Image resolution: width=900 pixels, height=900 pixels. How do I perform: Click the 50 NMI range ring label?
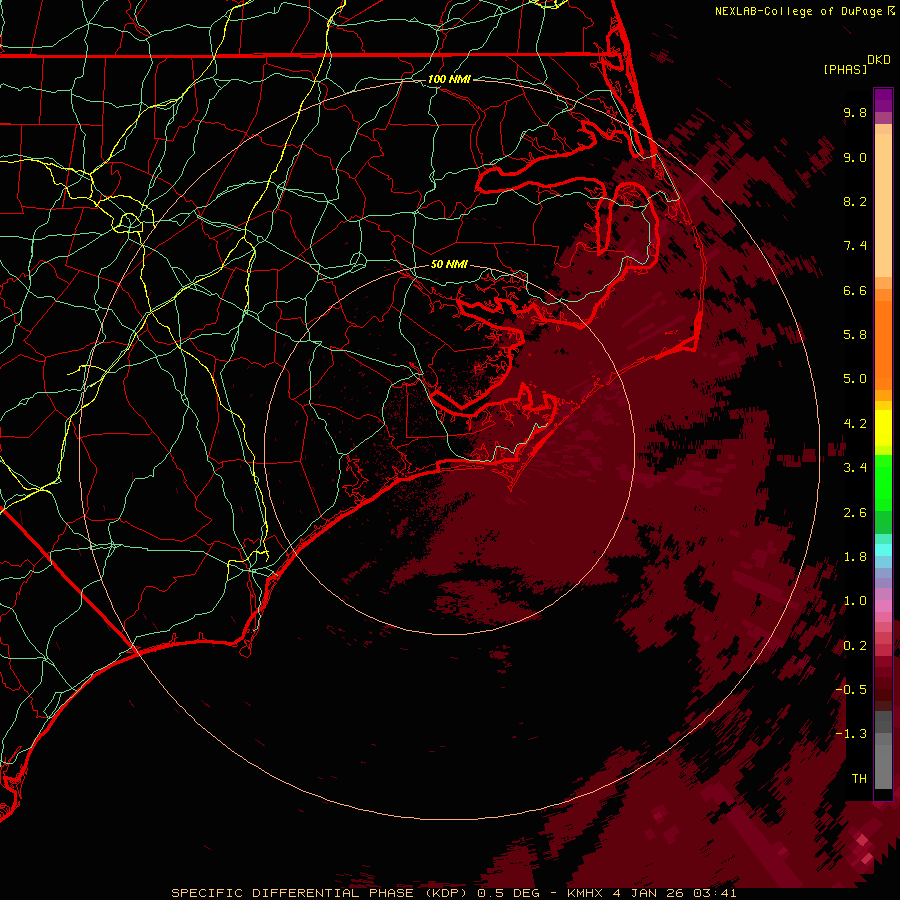(x=449, y=264)
